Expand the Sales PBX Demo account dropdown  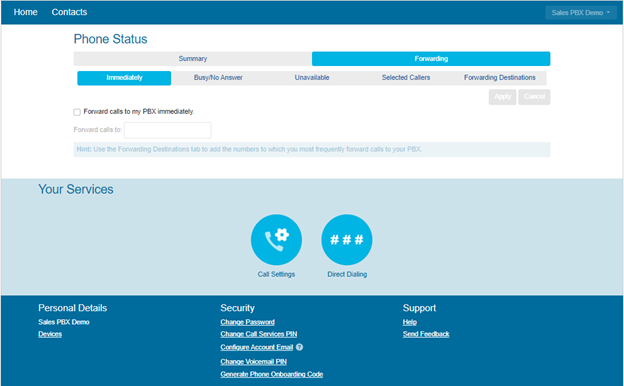coord(581,13)
